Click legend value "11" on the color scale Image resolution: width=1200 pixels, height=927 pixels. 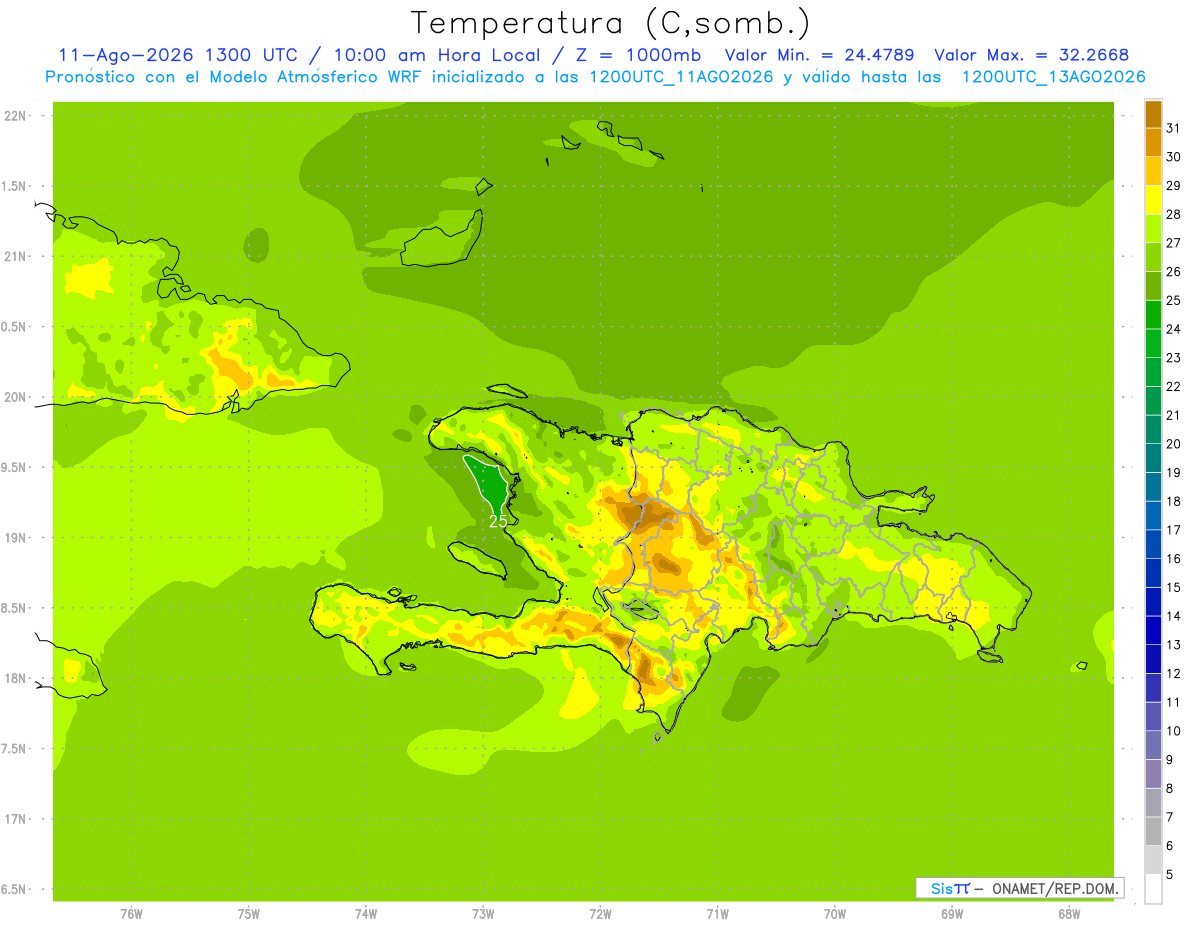point(1173,702)
